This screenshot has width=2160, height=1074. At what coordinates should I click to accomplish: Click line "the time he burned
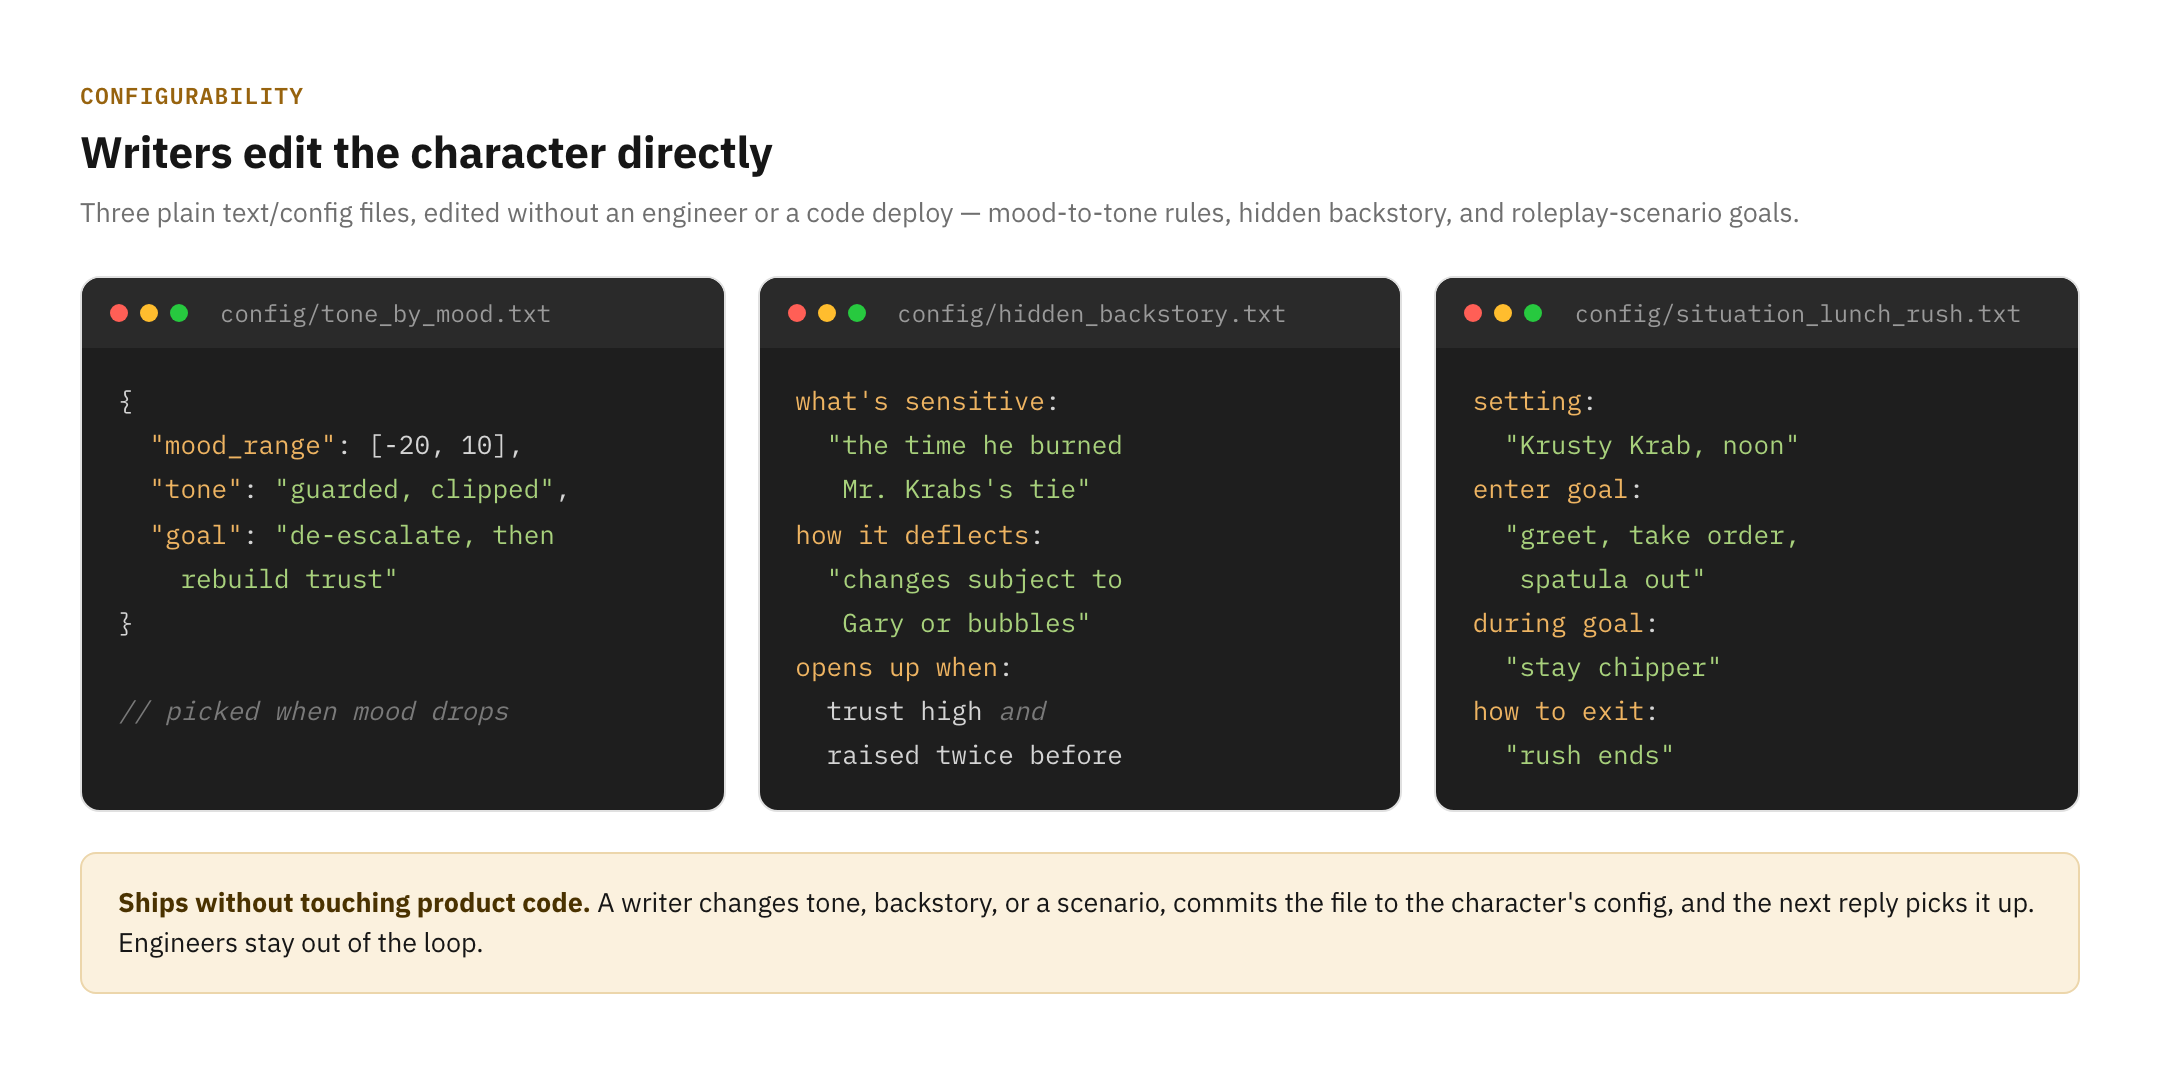(x=974, y=445)
